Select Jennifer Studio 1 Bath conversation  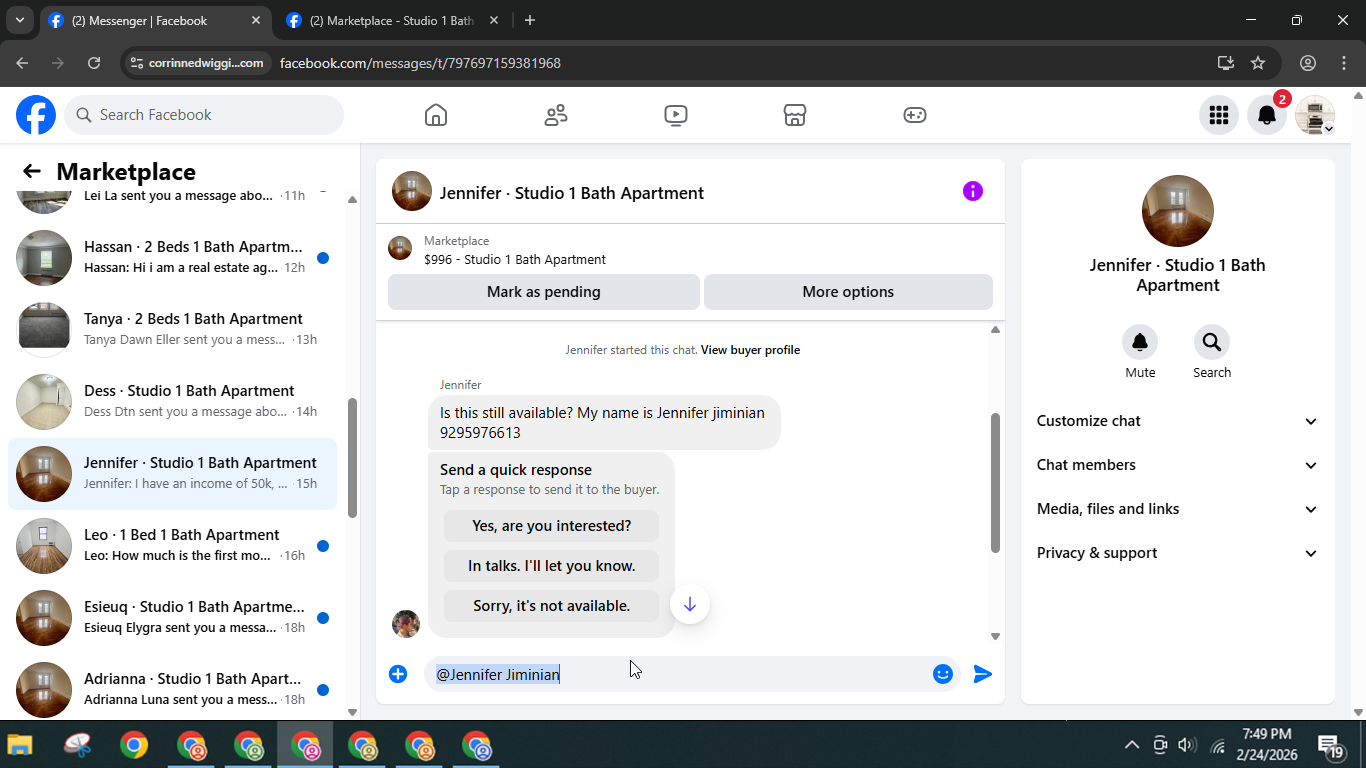pos(173,474)
